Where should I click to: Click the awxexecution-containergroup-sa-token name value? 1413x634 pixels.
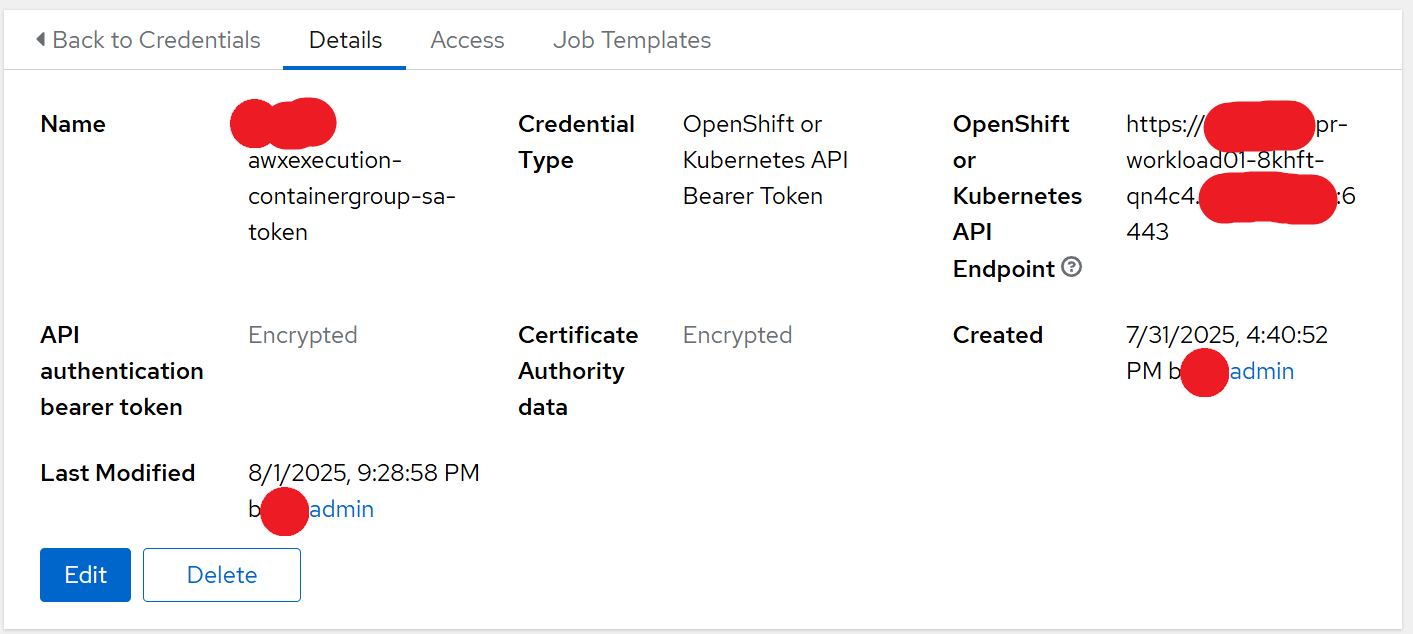pos(351,196)
